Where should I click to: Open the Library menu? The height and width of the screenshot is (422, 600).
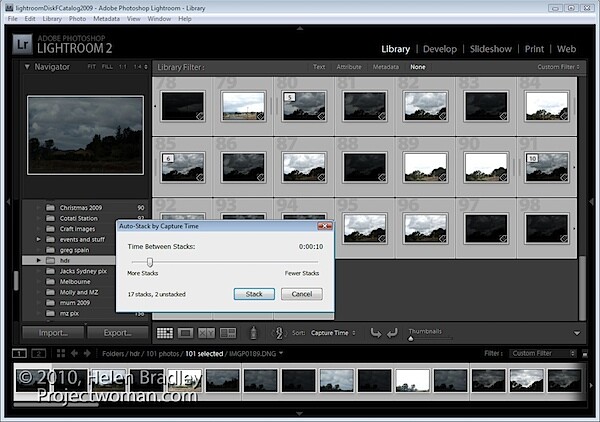52,19
